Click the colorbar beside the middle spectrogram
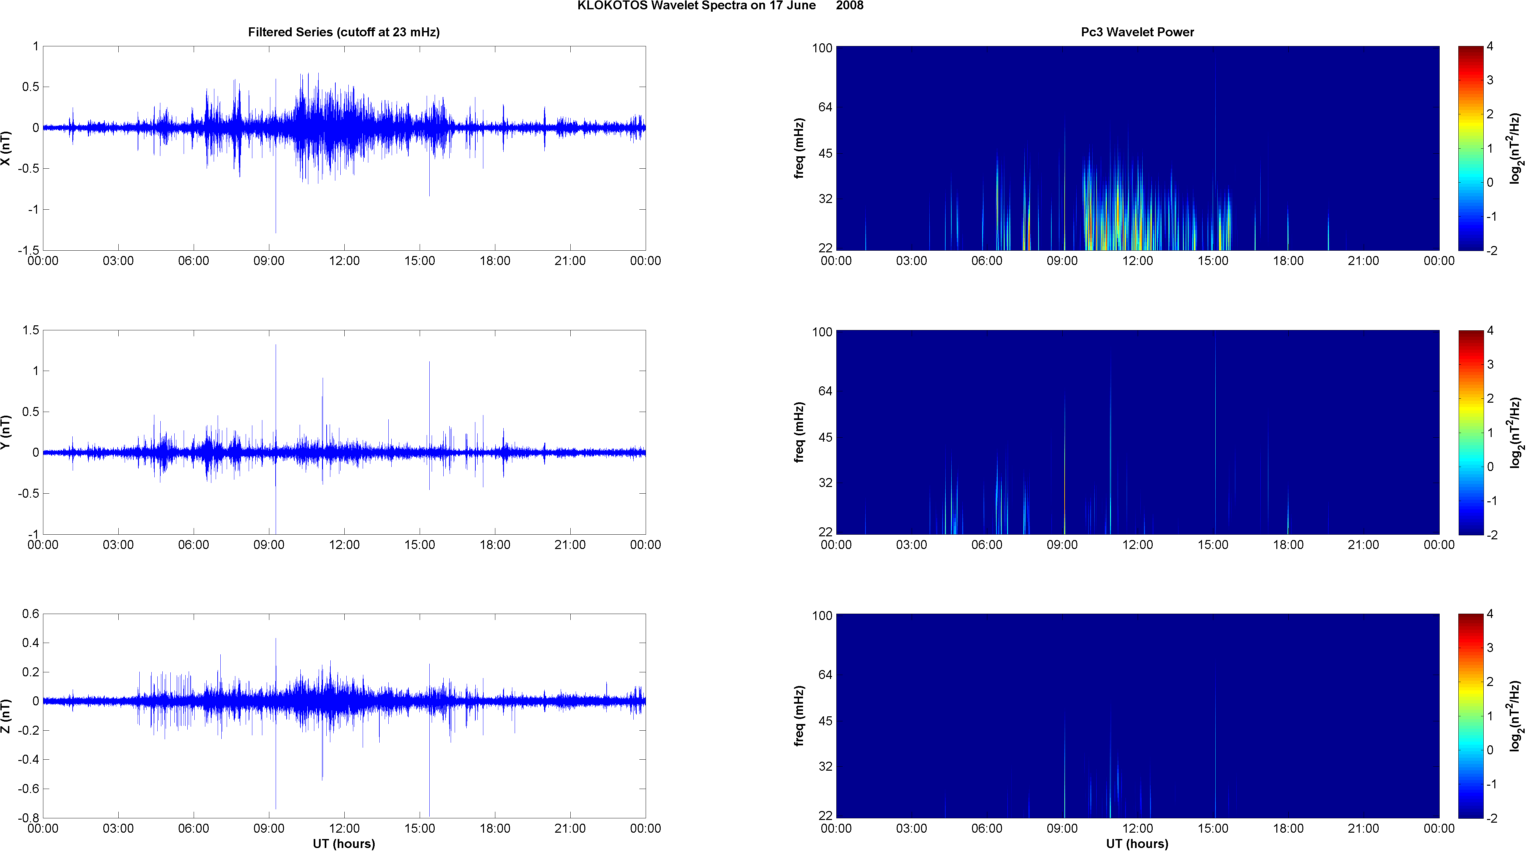The width and height of the screenshot is (1526, 851). point(1470,432)
